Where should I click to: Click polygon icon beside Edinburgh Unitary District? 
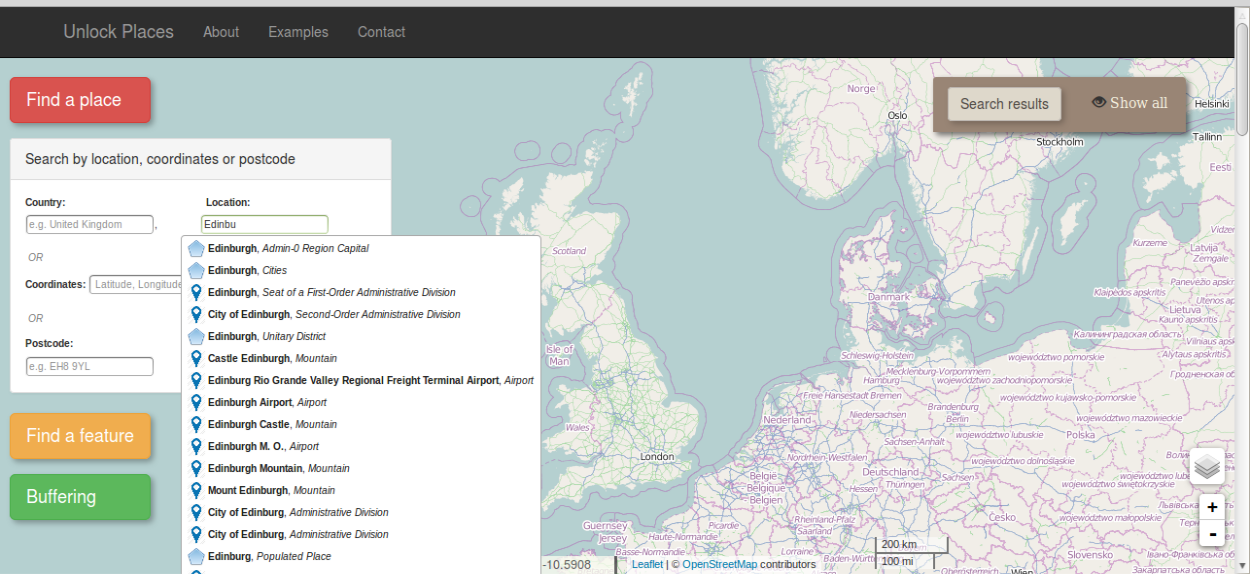pos(196,337)
